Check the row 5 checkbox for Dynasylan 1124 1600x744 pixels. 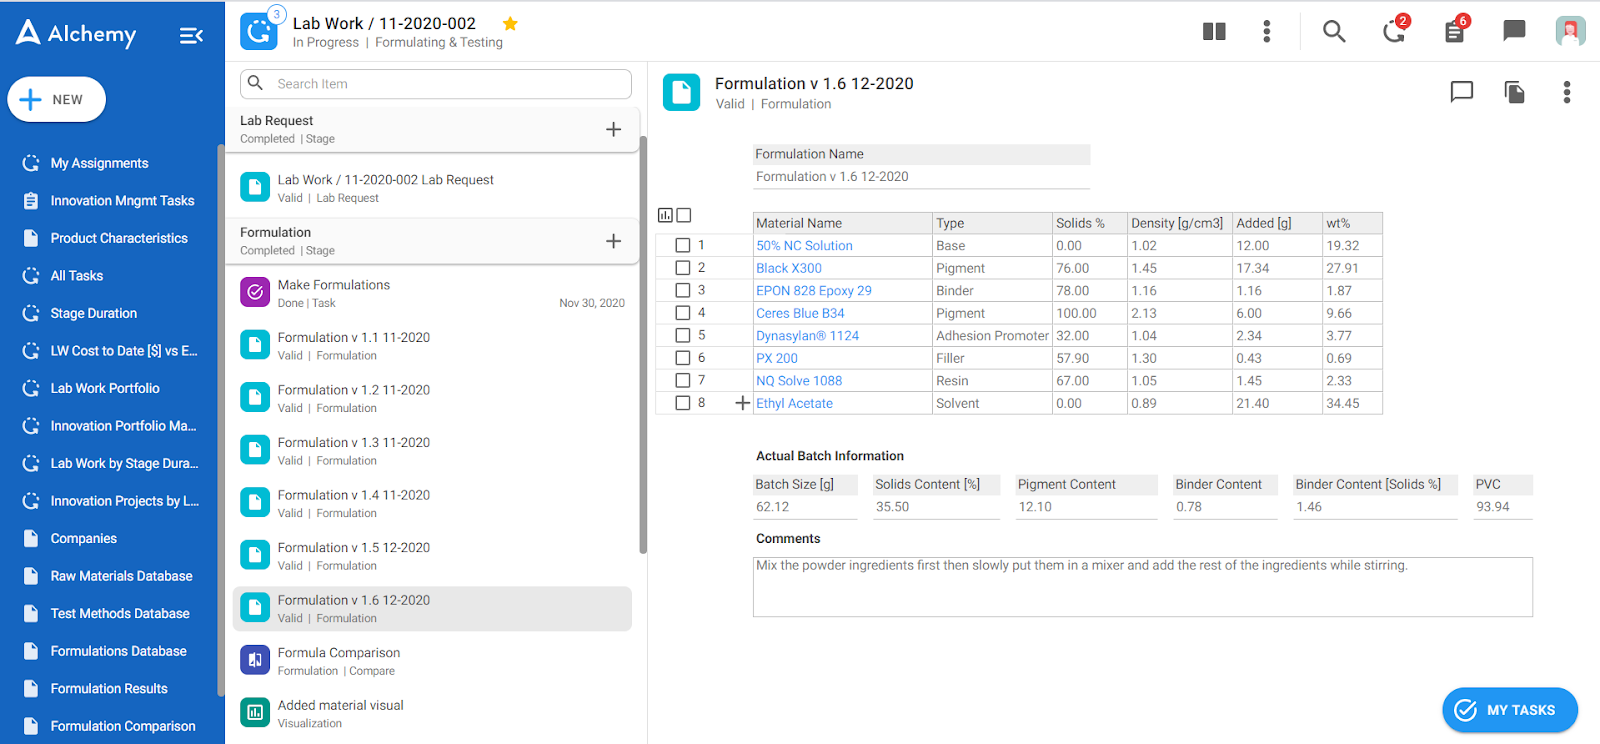click(x=683, y=335)
